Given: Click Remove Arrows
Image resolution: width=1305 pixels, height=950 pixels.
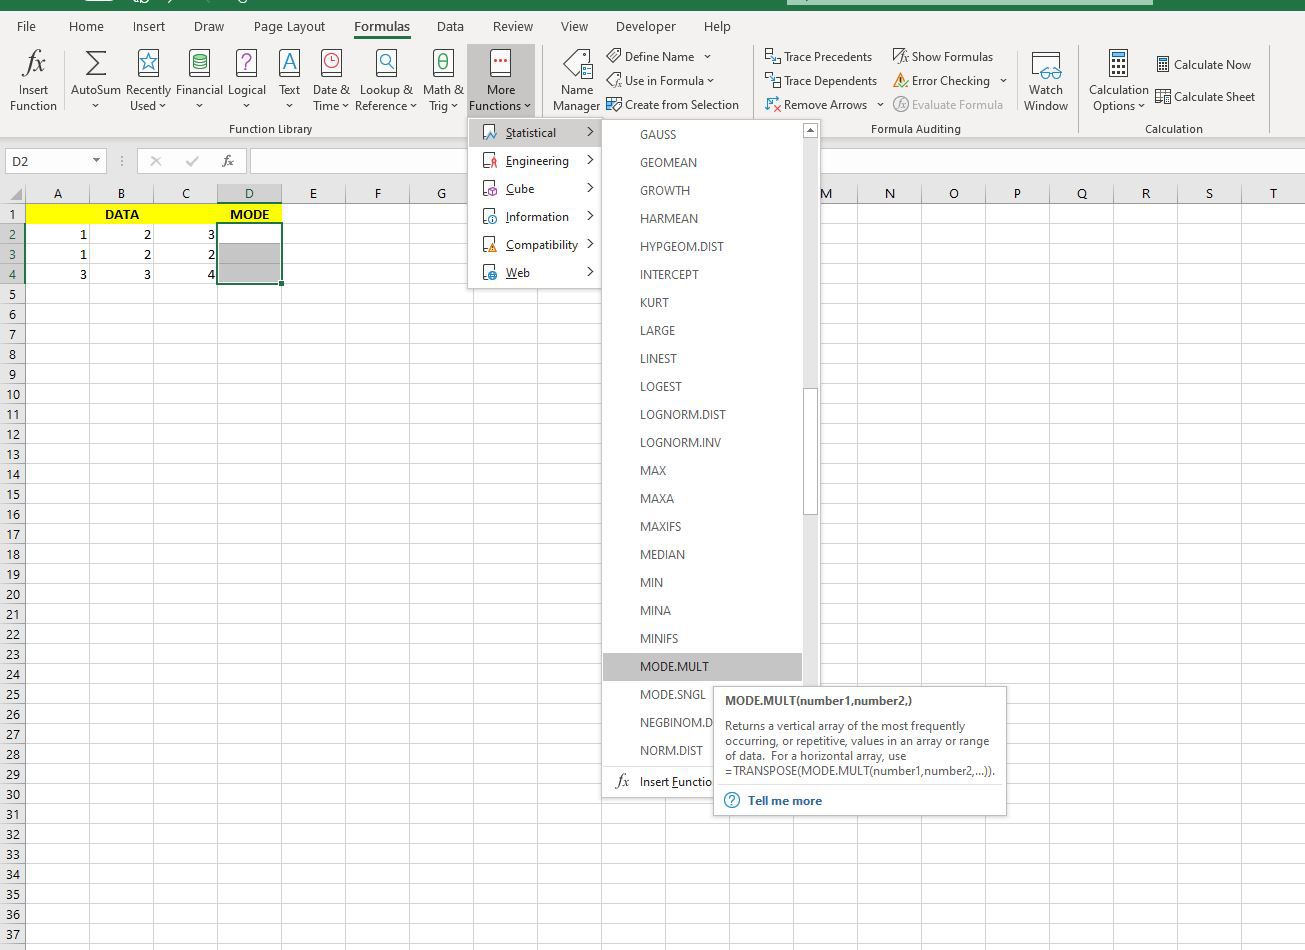Looking at the screenshot, I should click(x=816, y=105).
